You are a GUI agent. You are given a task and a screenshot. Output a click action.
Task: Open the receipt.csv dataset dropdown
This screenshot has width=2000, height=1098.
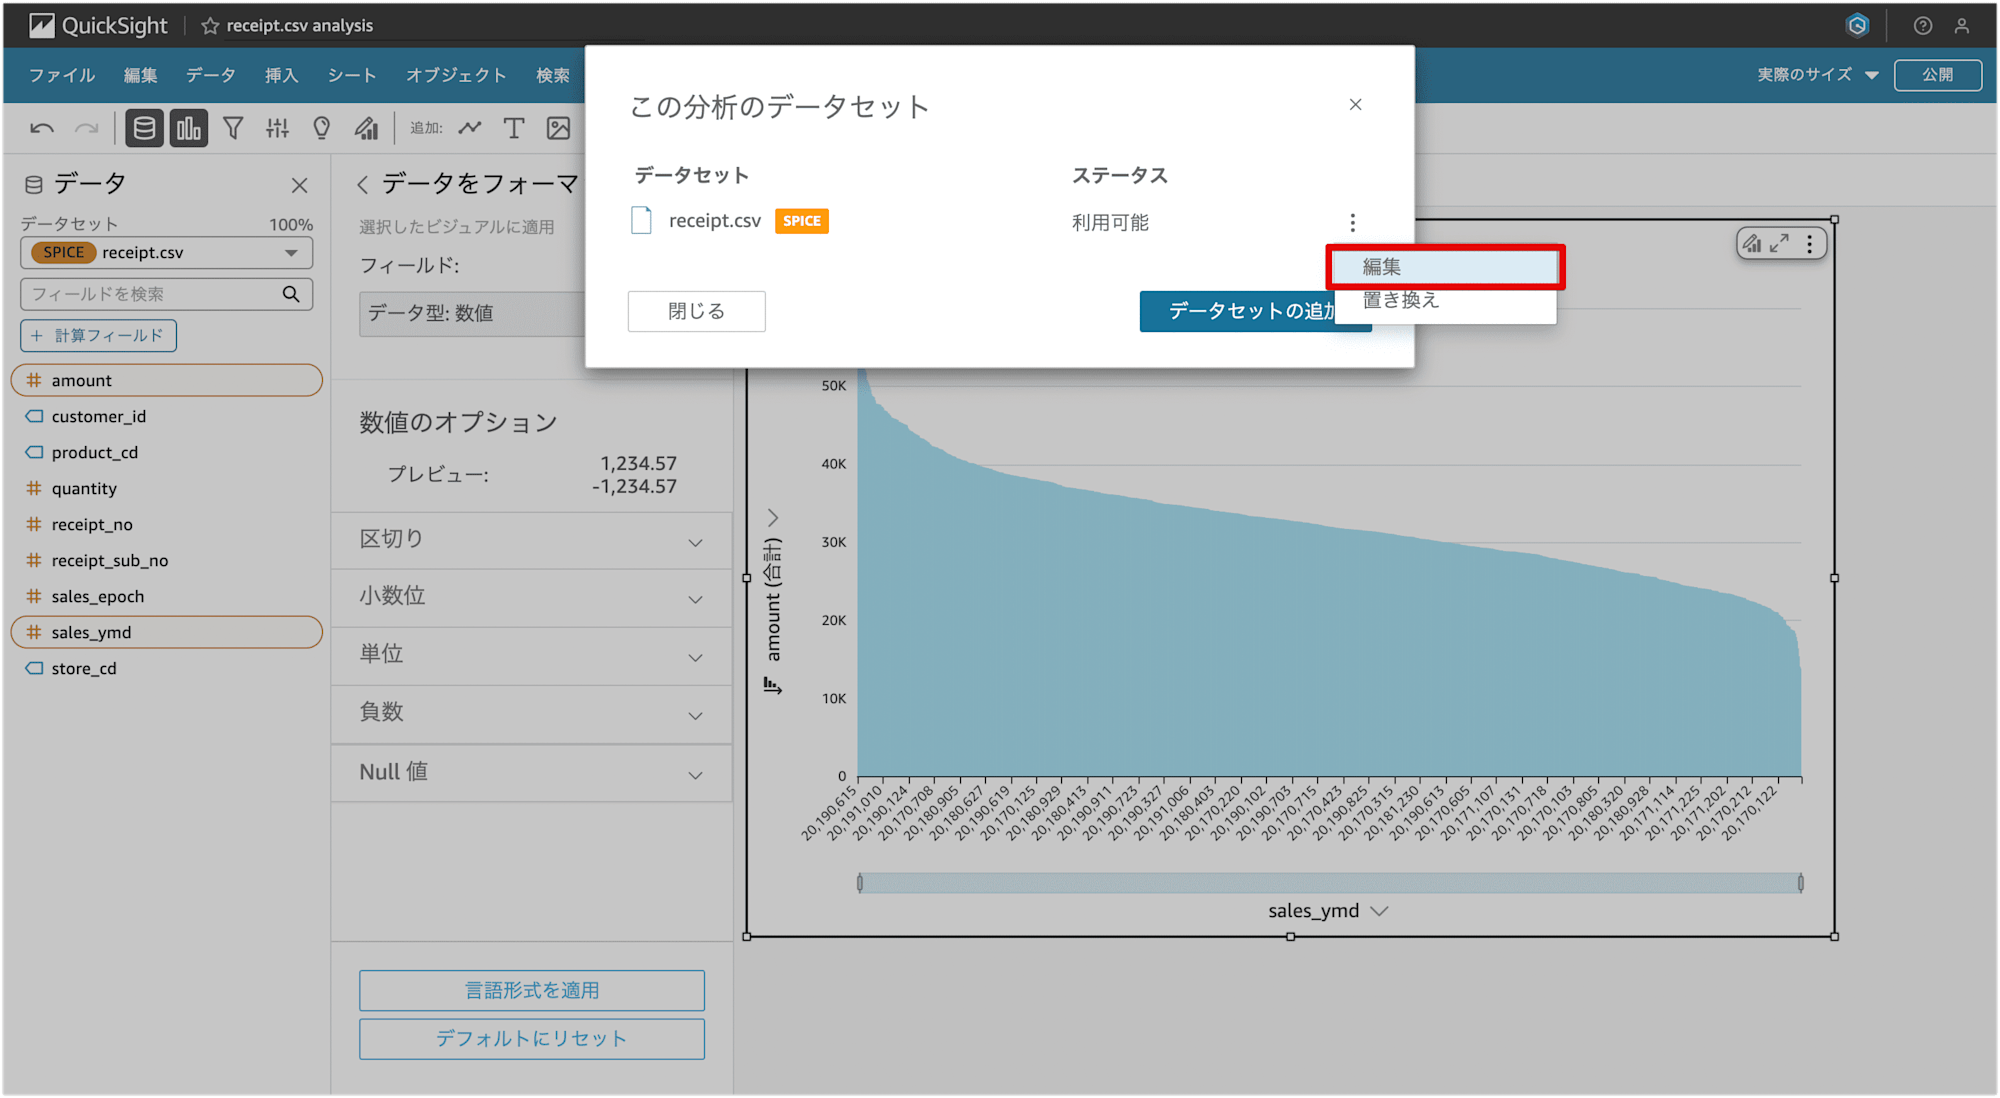(166, 253)
